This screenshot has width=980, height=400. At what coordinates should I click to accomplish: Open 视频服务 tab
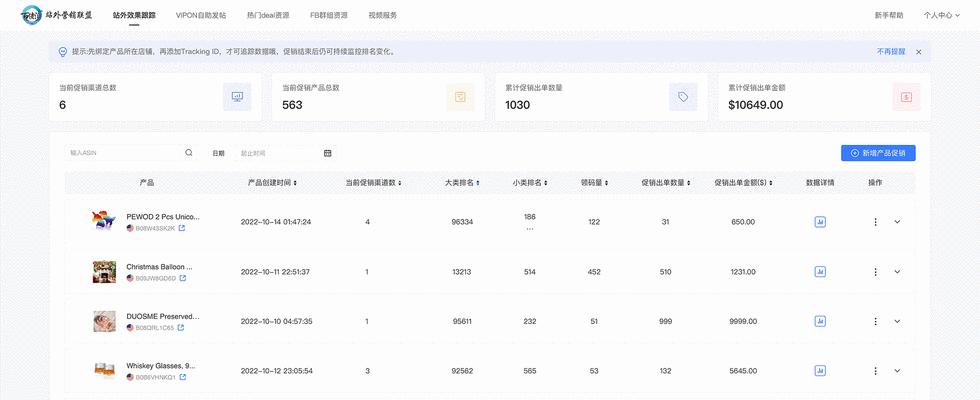382,15
